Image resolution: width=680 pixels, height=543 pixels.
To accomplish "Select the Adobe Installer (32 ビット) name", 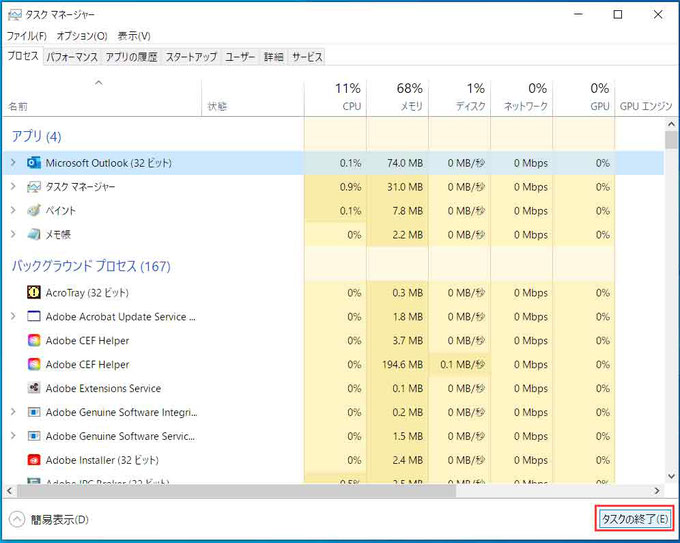I will coord(102,460).
